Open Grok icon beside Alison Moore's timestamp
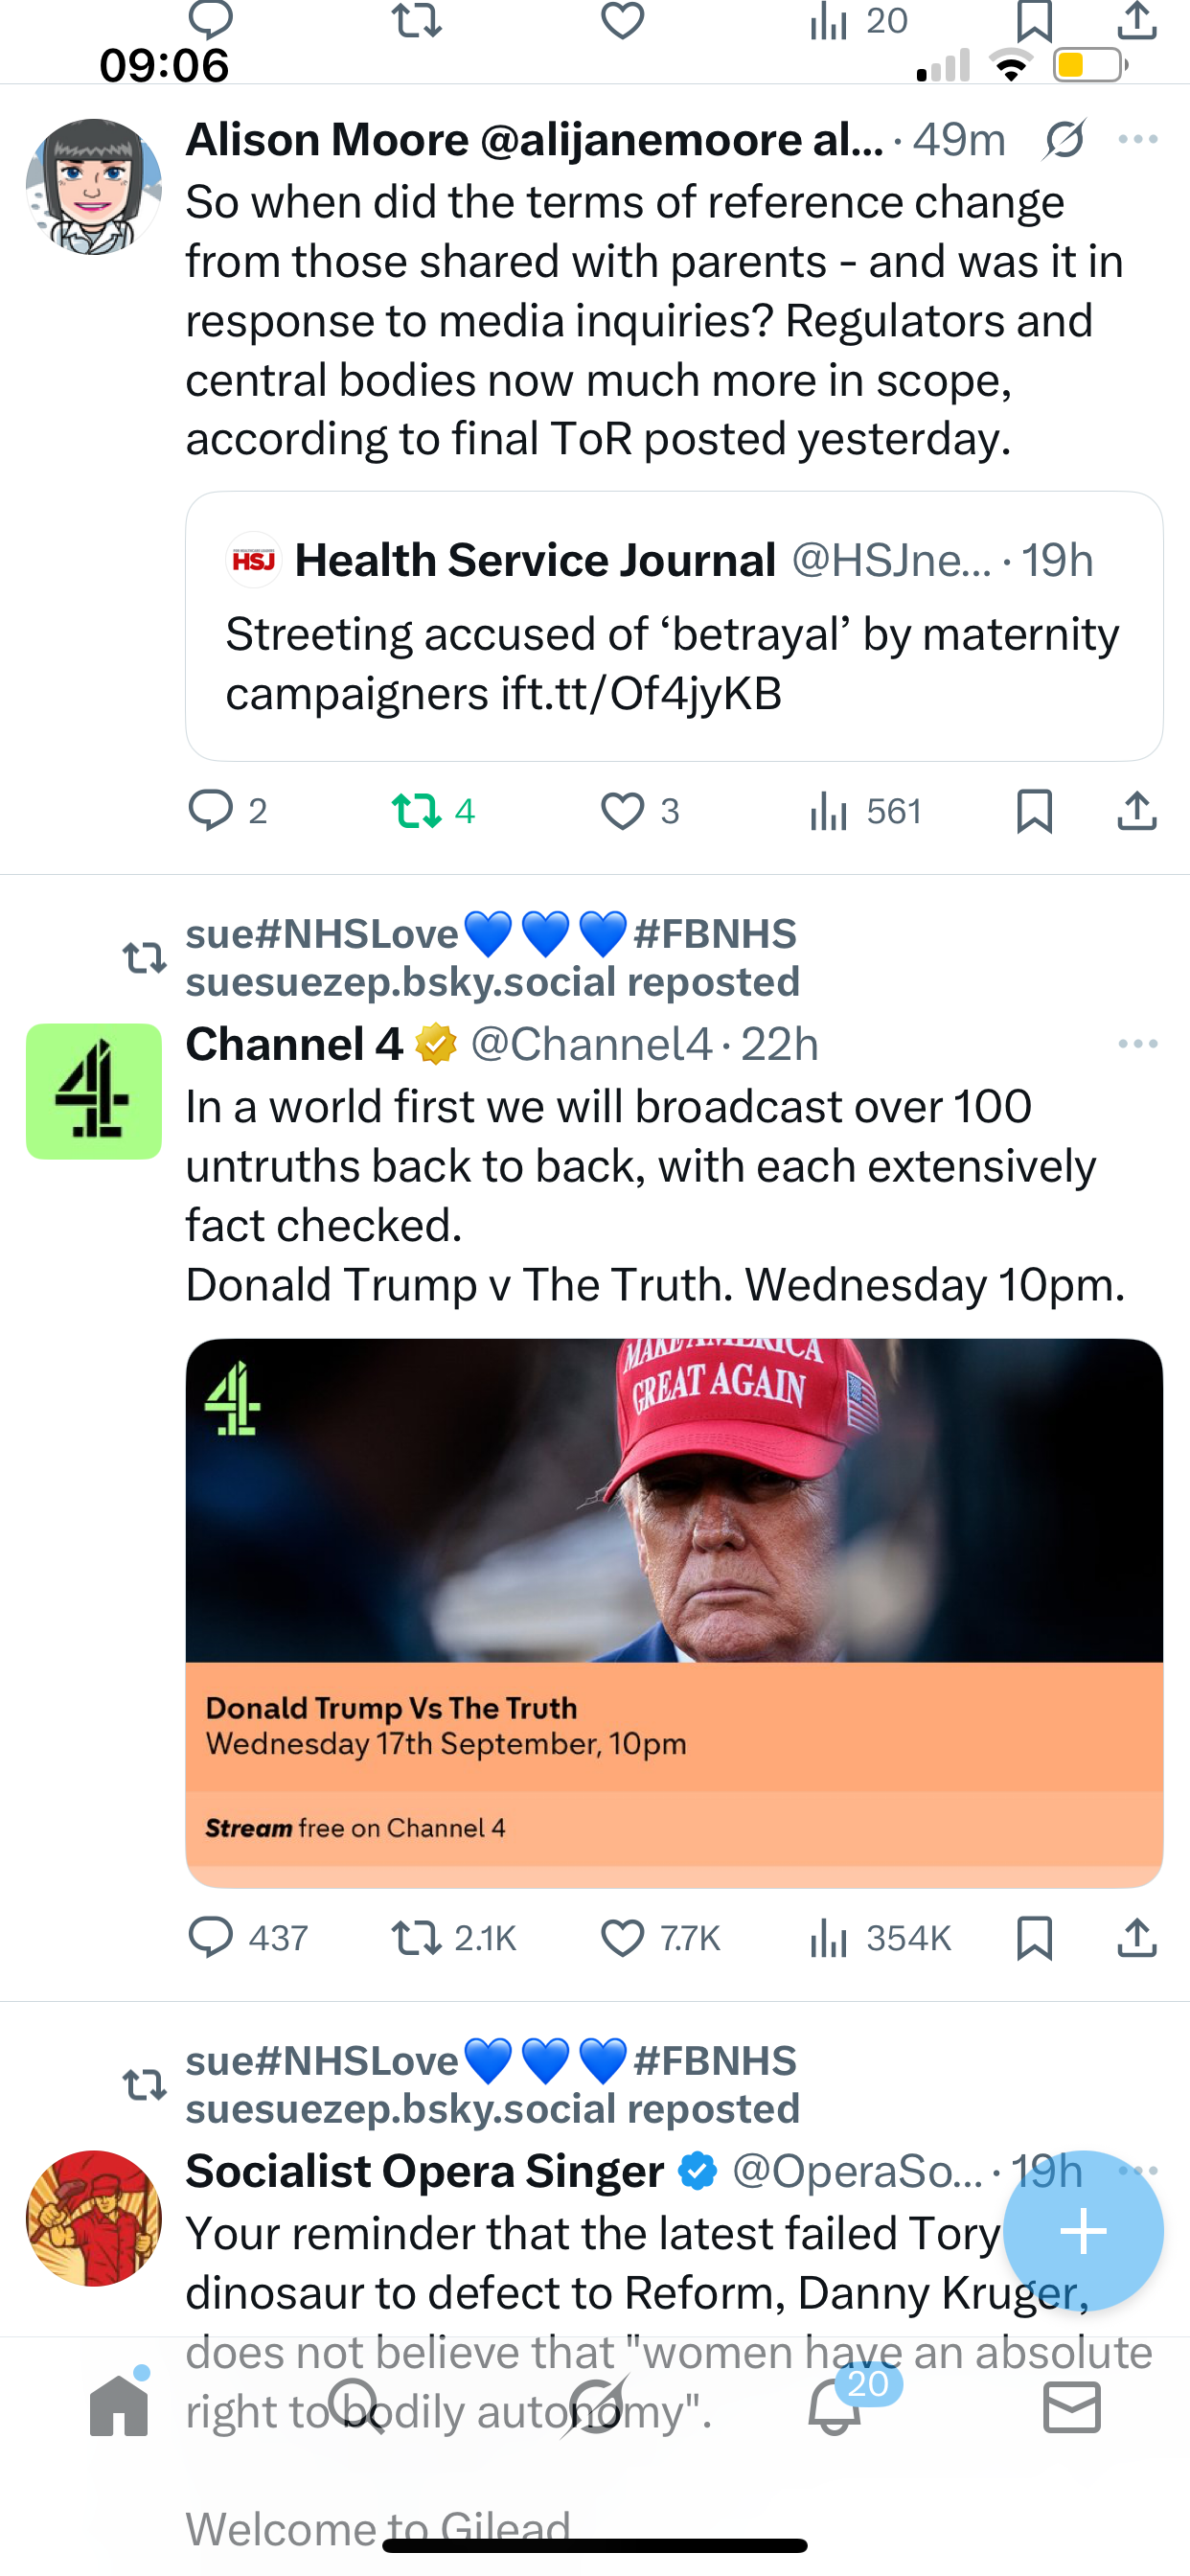1190x2576 pixels. (1064, 140)
